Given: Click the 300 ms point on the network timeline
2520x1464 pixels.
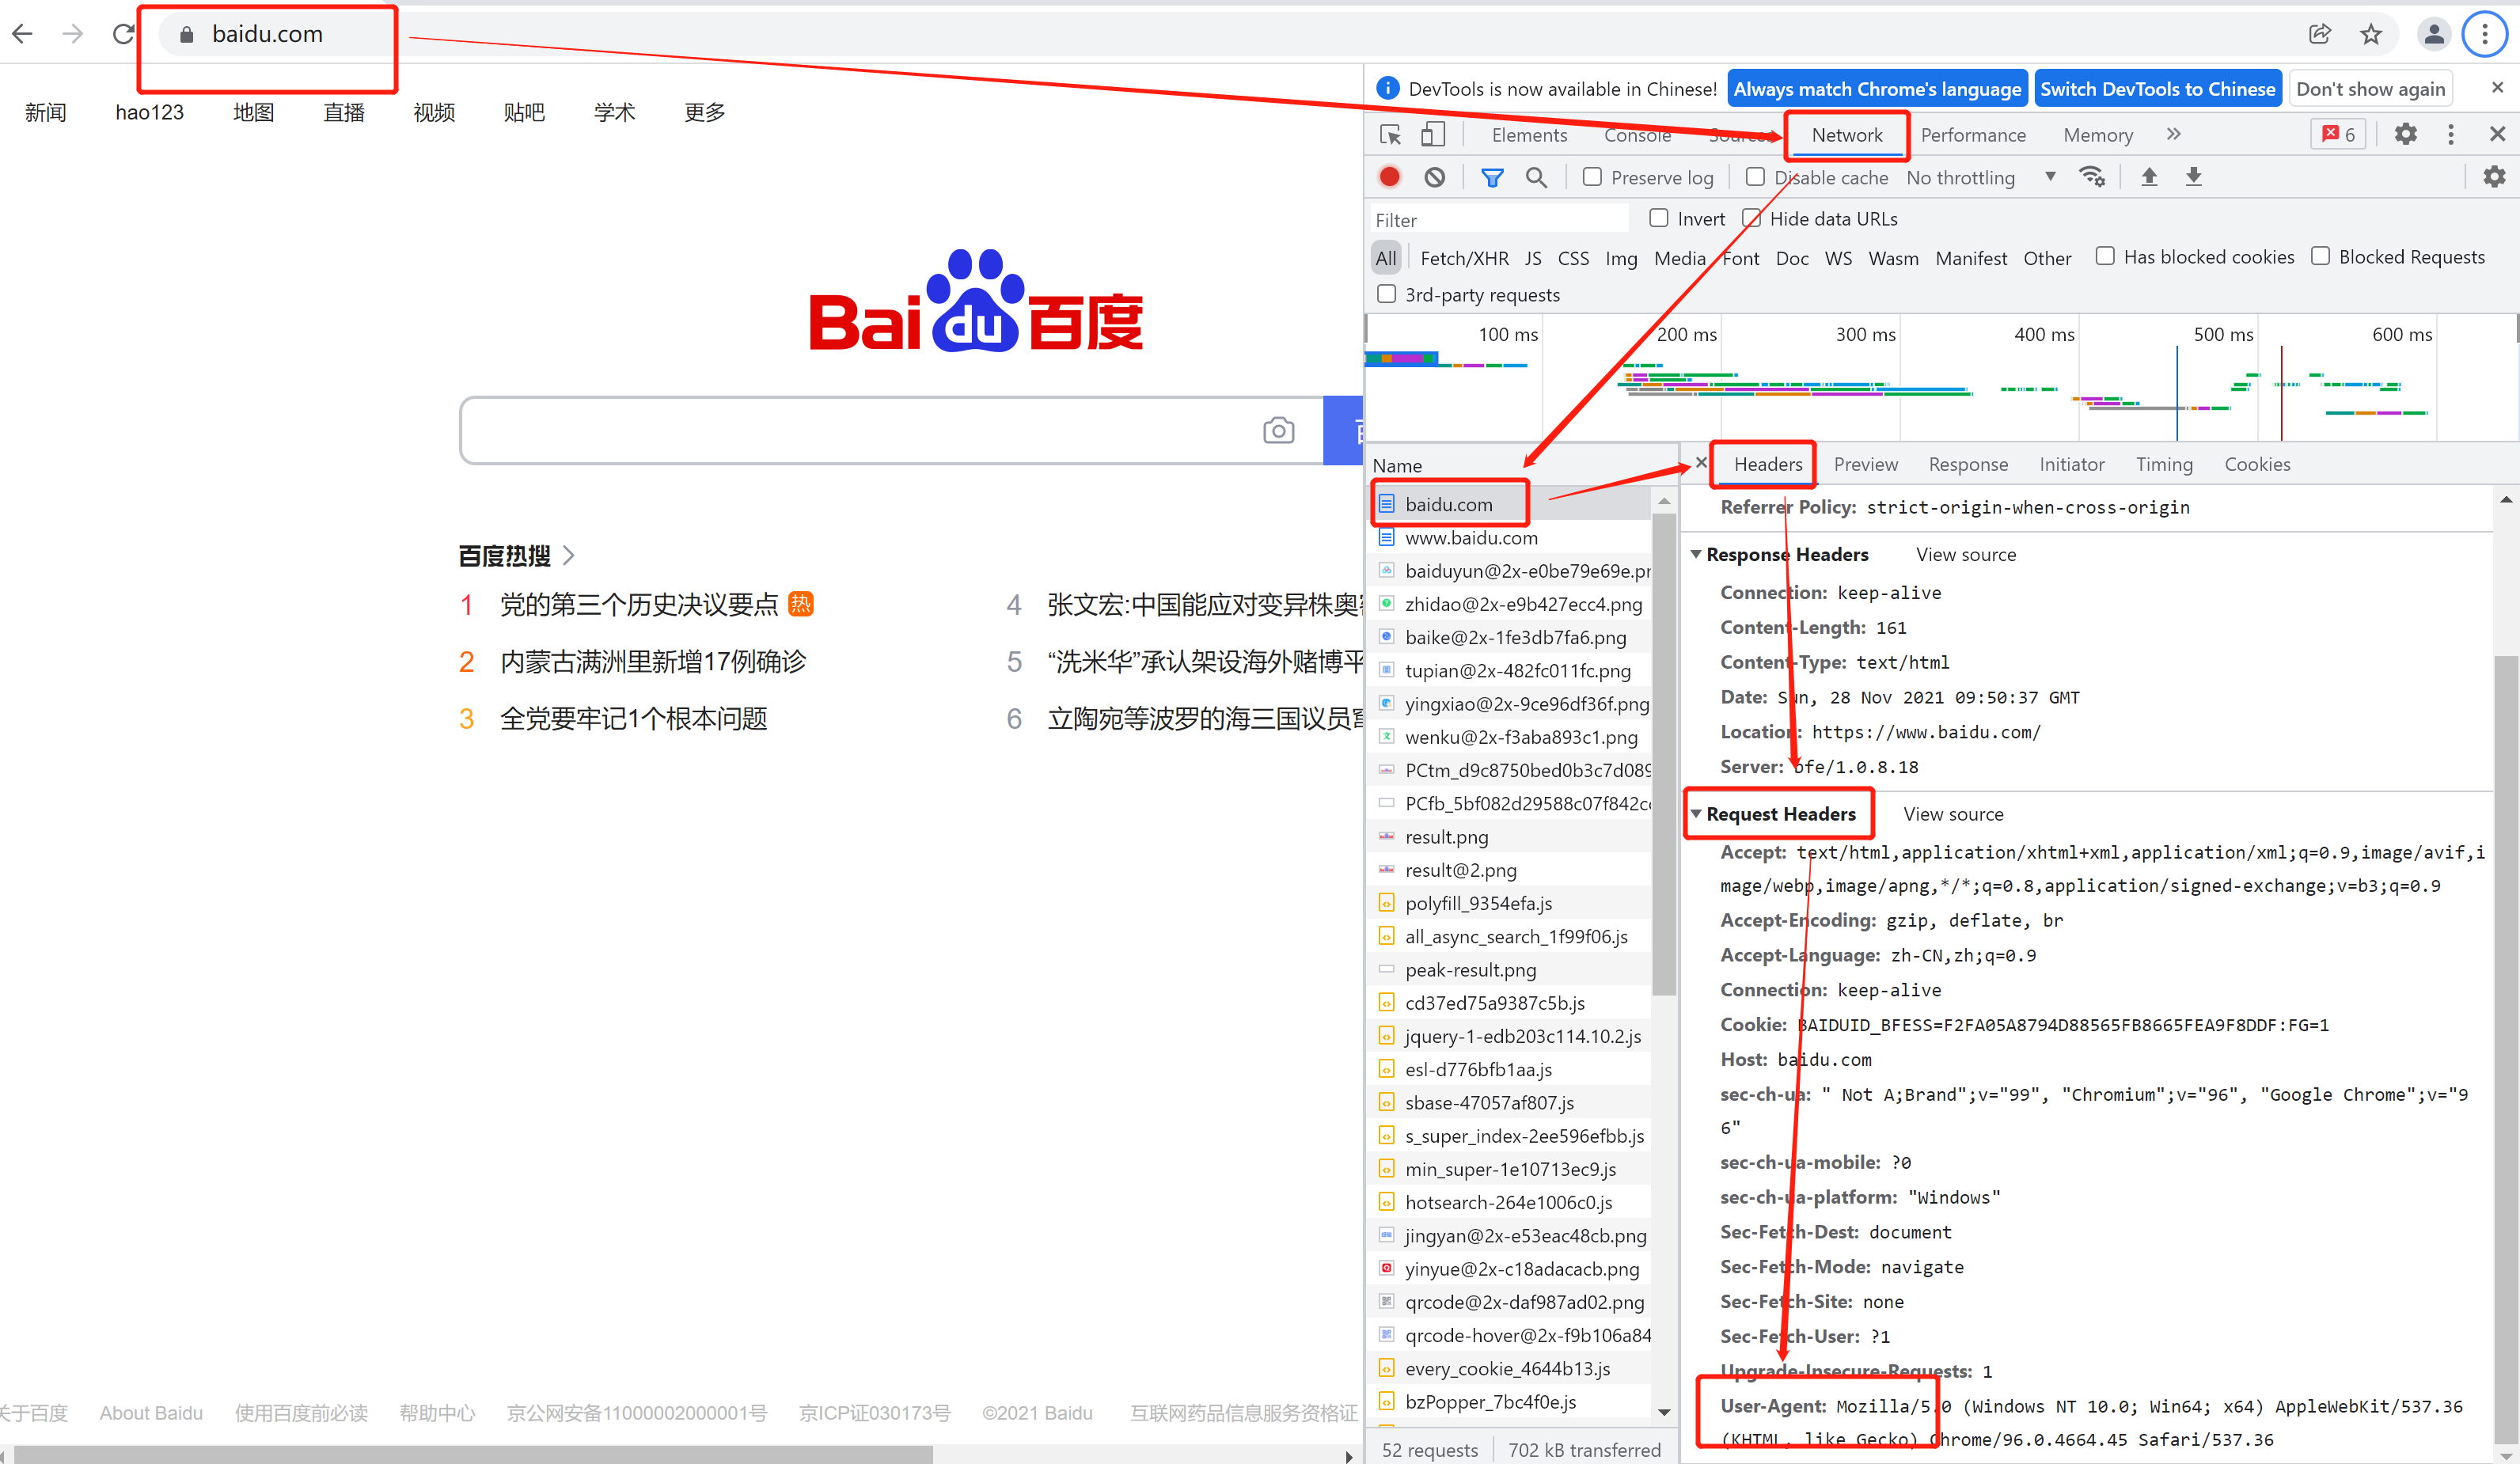Looking at the screenshot, I should tap(1865, 335).
